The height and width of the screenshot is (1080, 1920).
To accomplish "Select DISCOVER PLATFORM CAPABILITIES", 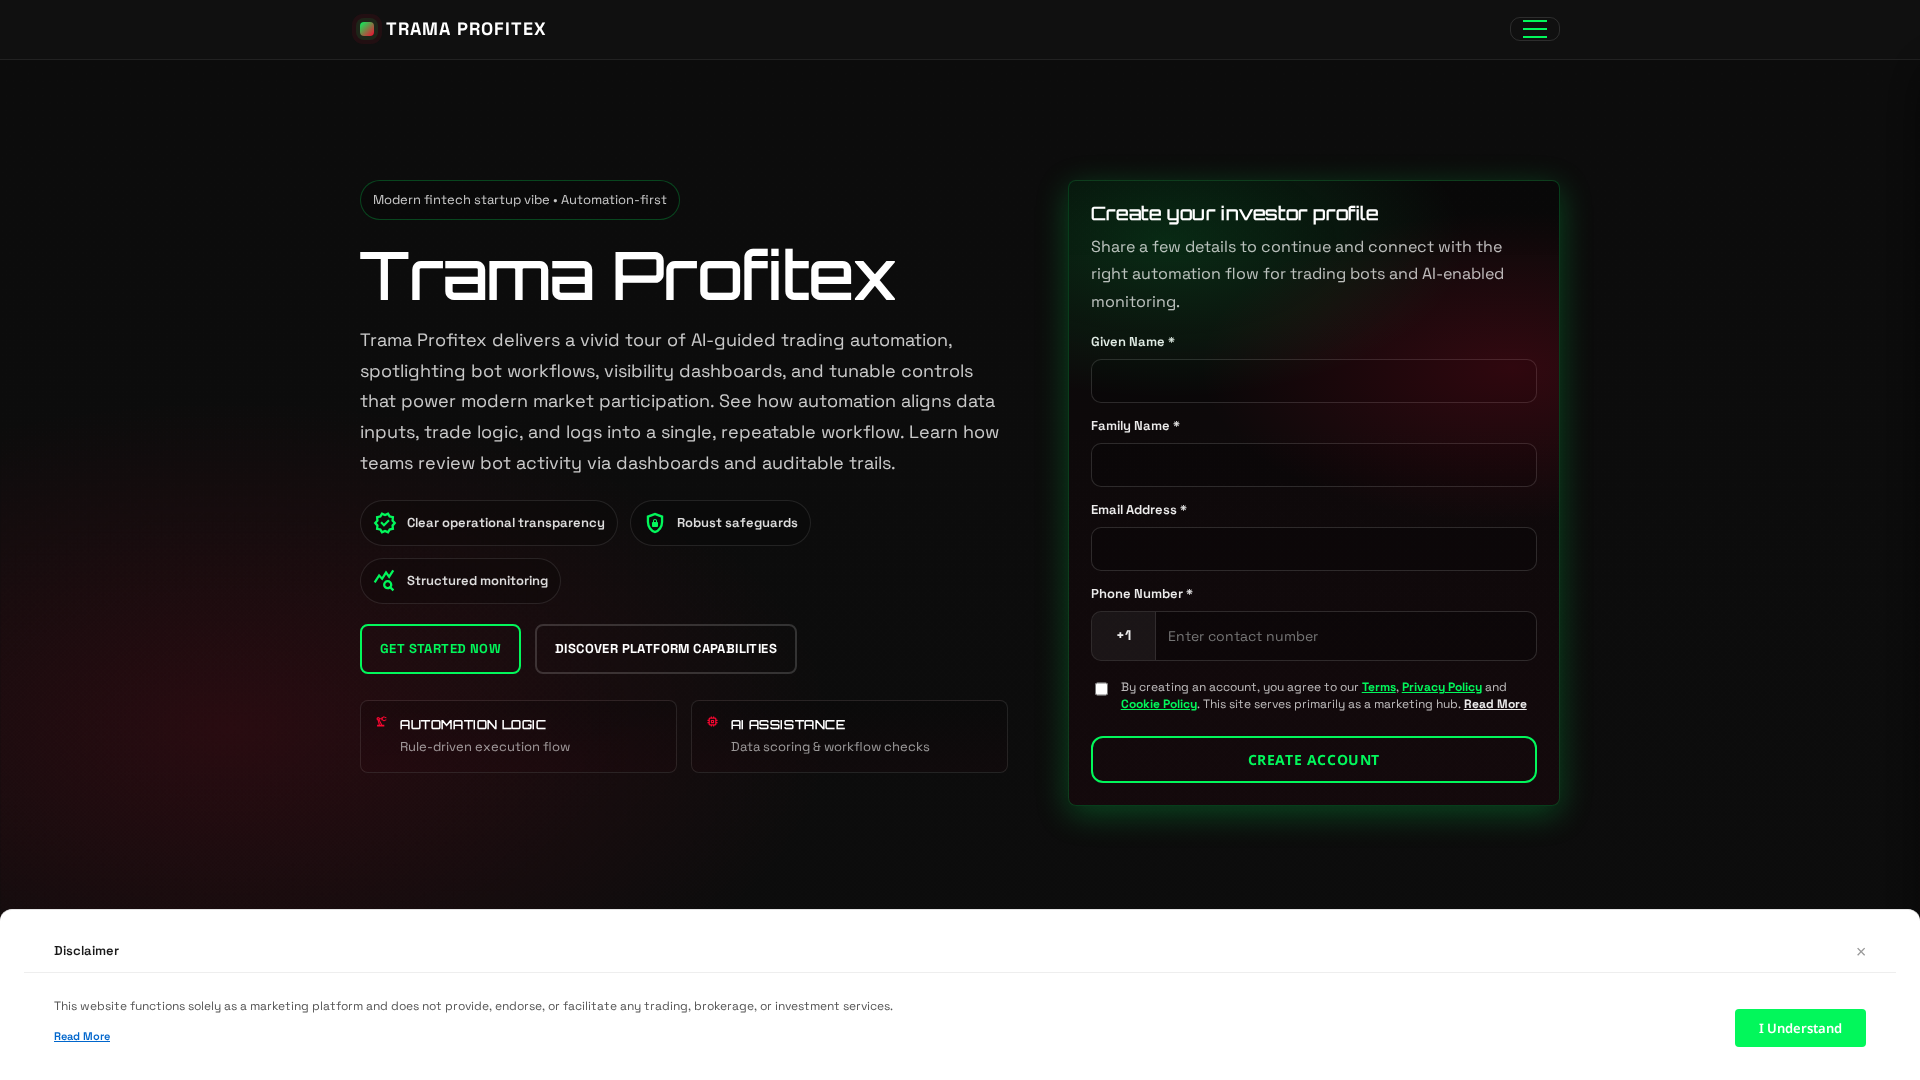I will 665,648.
